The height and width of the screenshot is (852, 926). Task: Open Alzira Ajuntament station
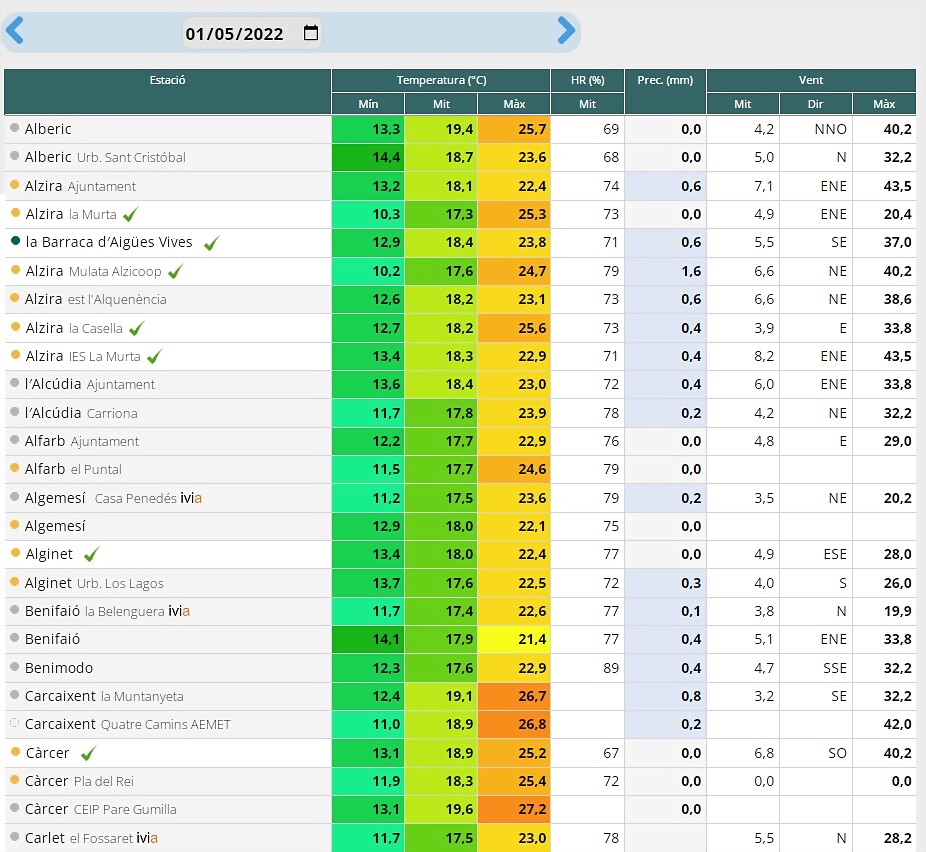point(80,186)
